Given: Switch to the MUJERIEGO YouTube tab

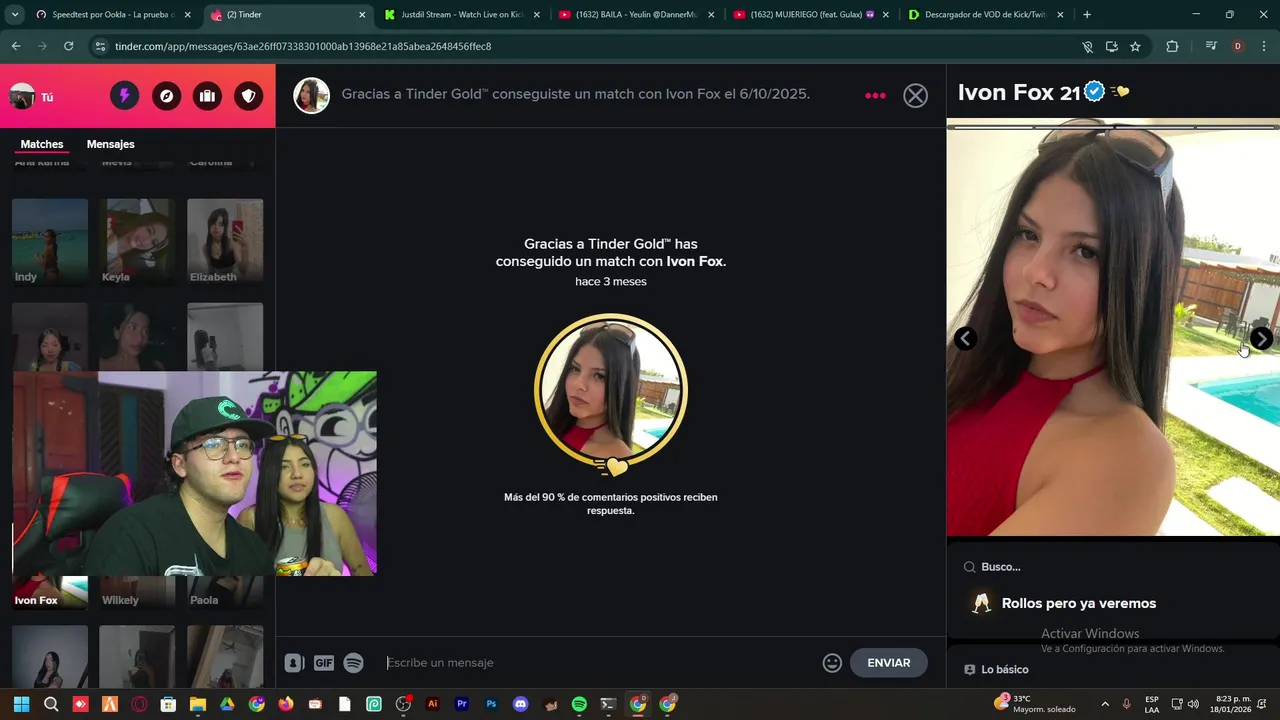Looking at the screenshot, I should pyautogui.click(x=811, y=15).
